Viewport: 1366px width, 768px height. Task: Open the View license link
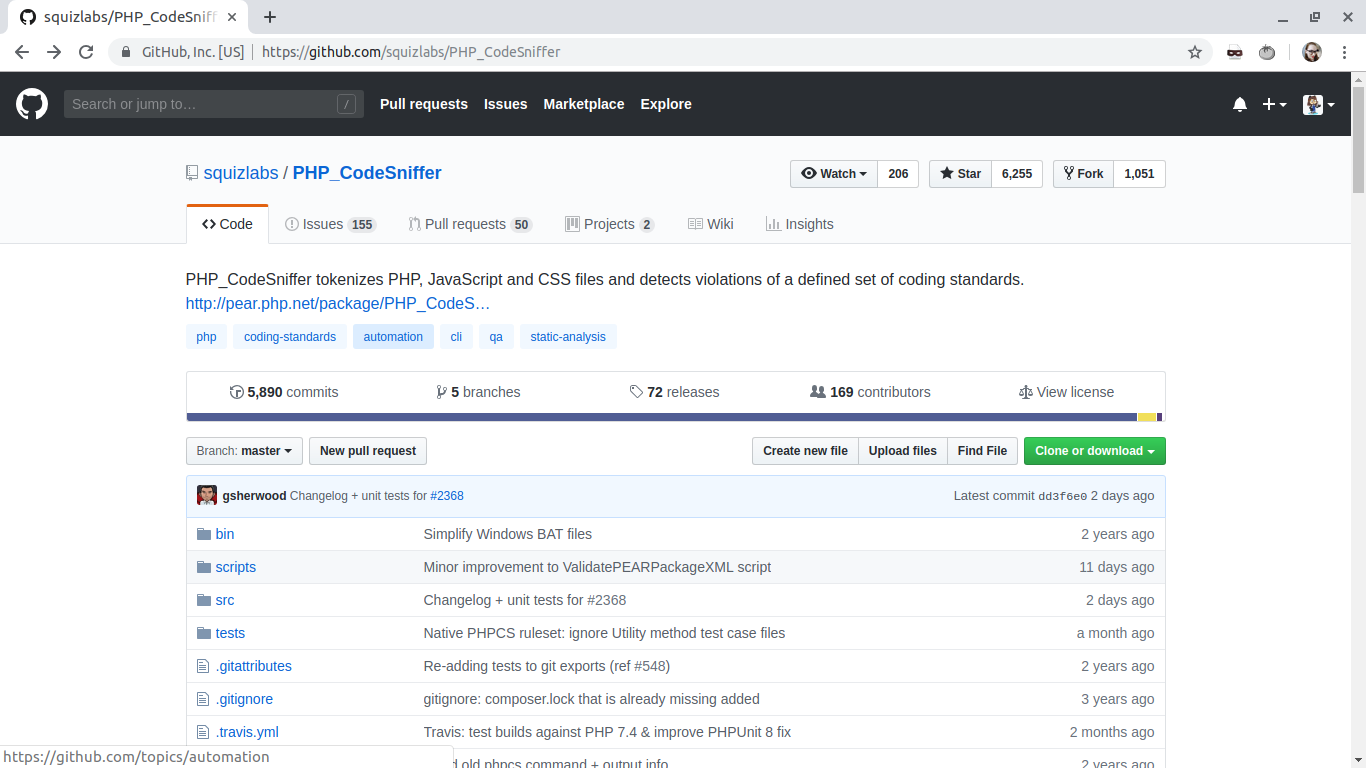pos(1066,392)
